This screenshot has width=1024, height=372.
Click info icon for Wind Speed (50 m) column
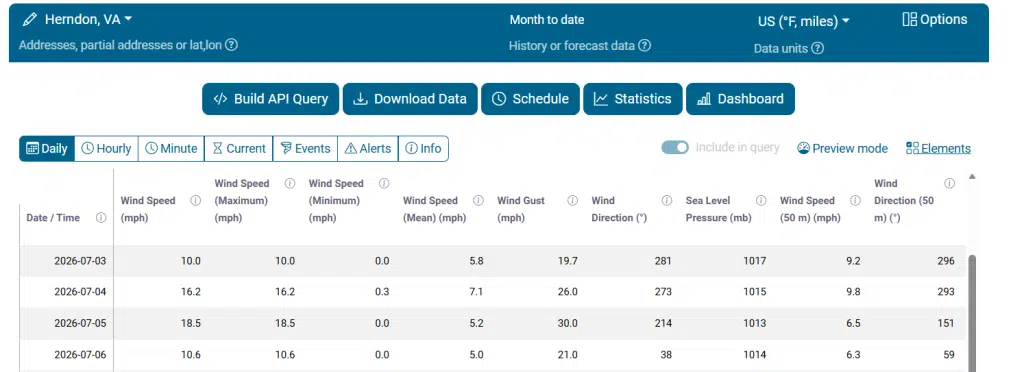pyautogui.click(x=855, y=201)
